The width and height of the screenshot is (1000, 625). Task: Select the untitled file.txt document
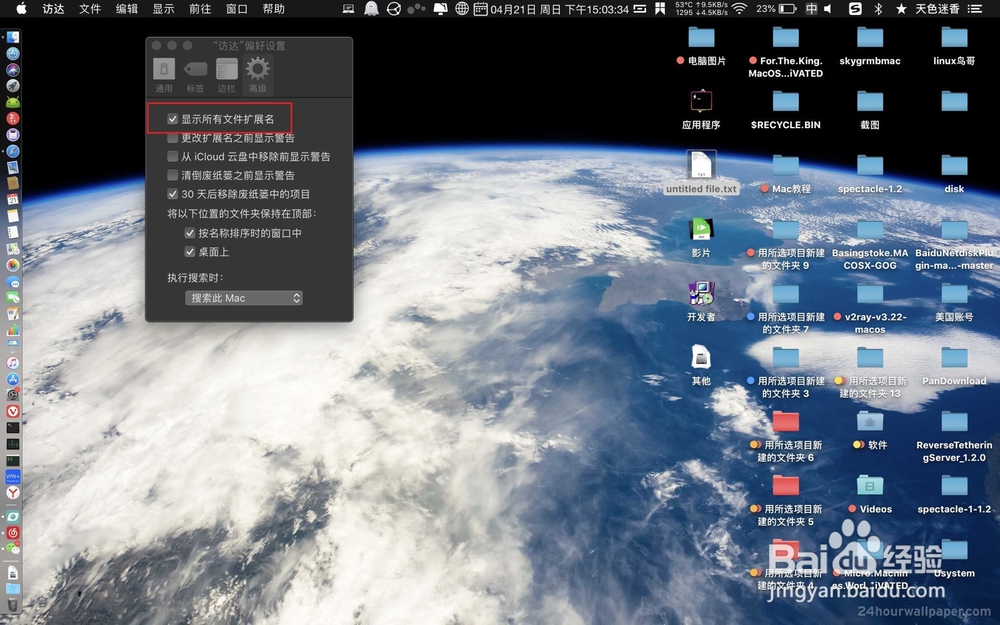click(x=701, y=165)
